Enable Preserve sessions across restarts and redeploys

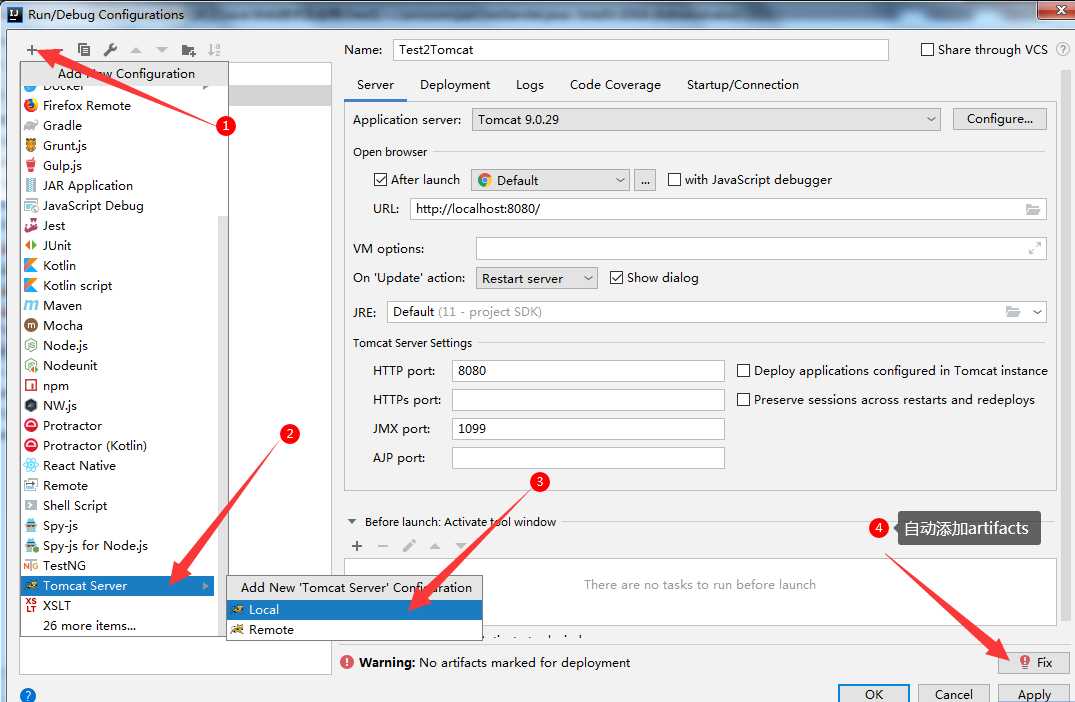pyautogui.click(x=743, y=400)
